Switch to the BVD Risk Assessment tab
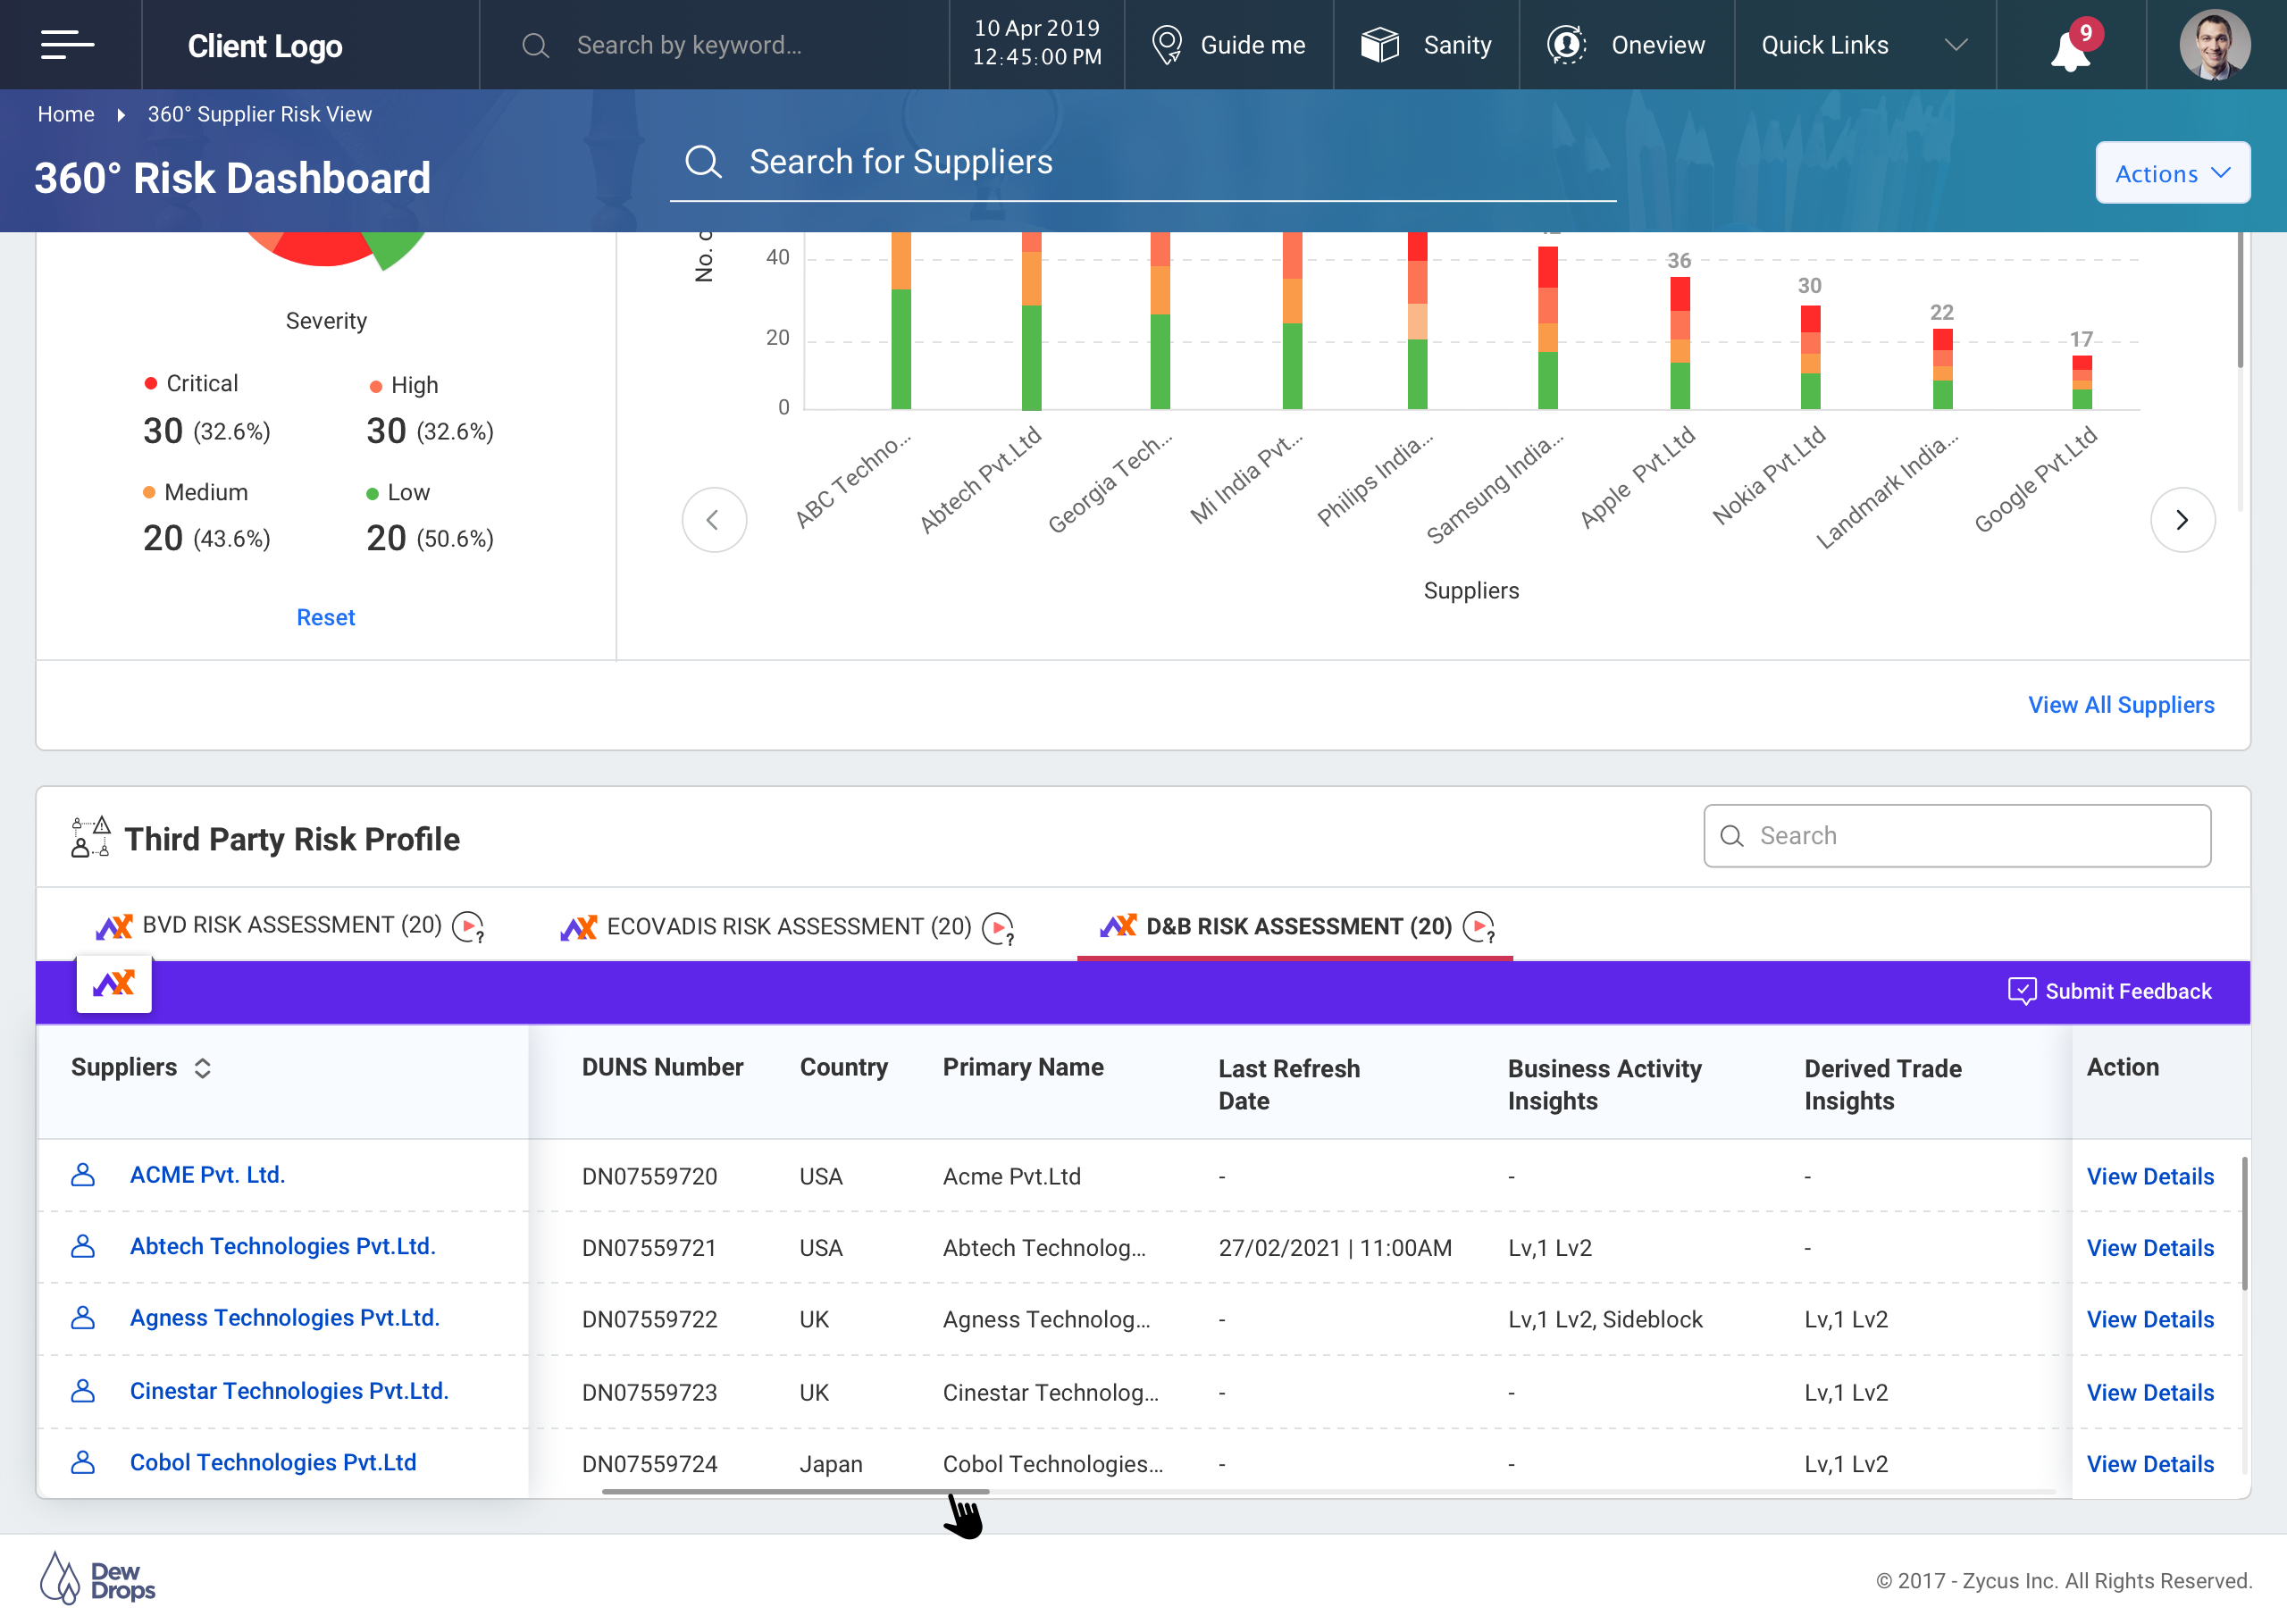This screenshot has width=2287, height=1624. [291, 925]
